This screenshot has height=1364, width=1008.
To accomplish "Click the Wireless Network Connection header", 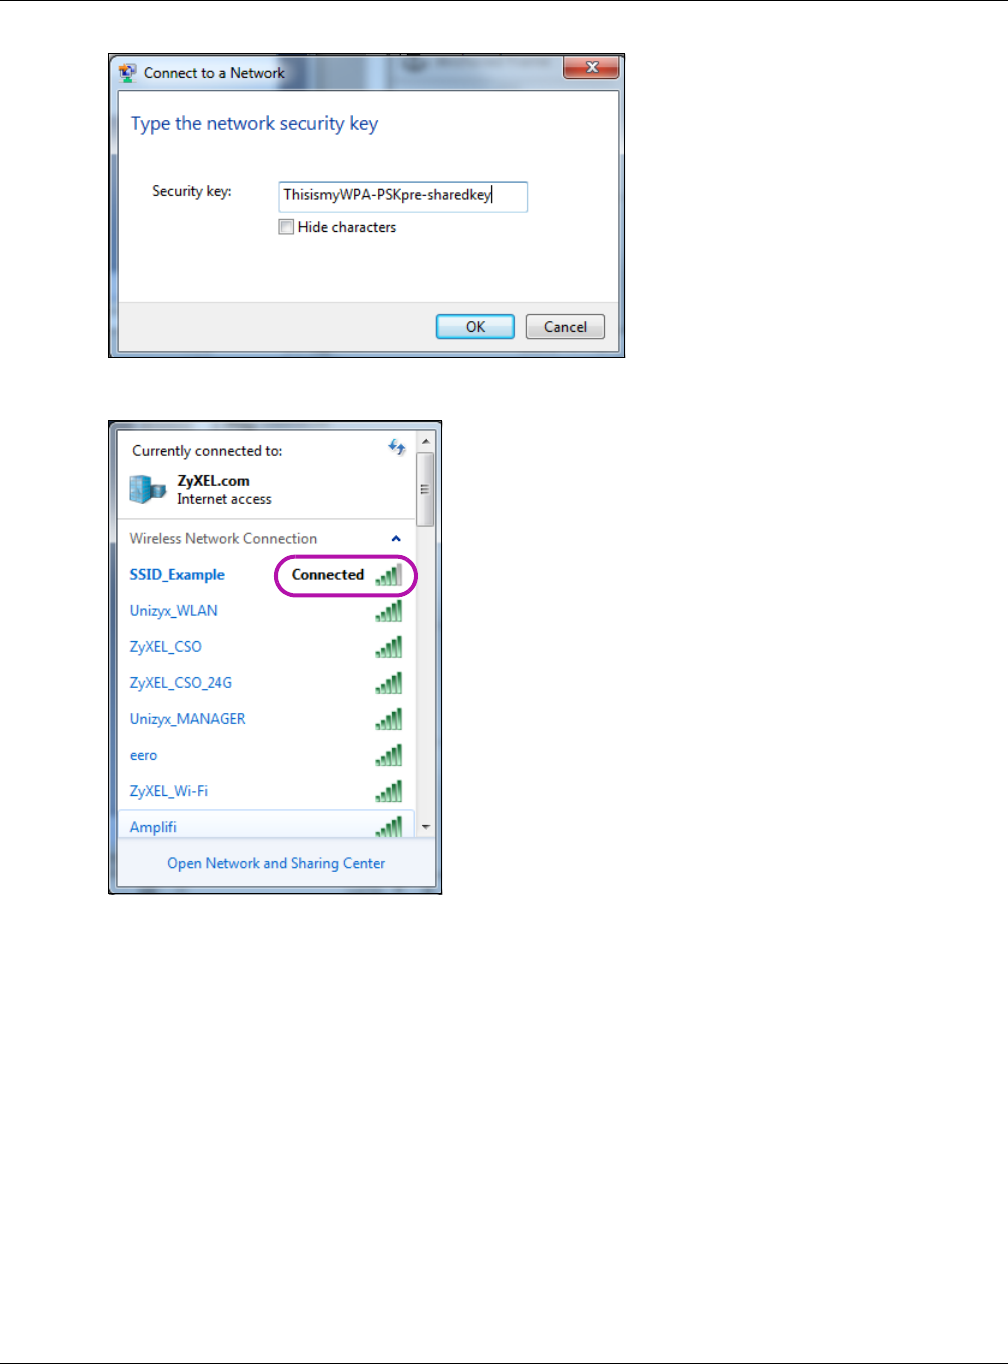I will (x=223, y=539).
